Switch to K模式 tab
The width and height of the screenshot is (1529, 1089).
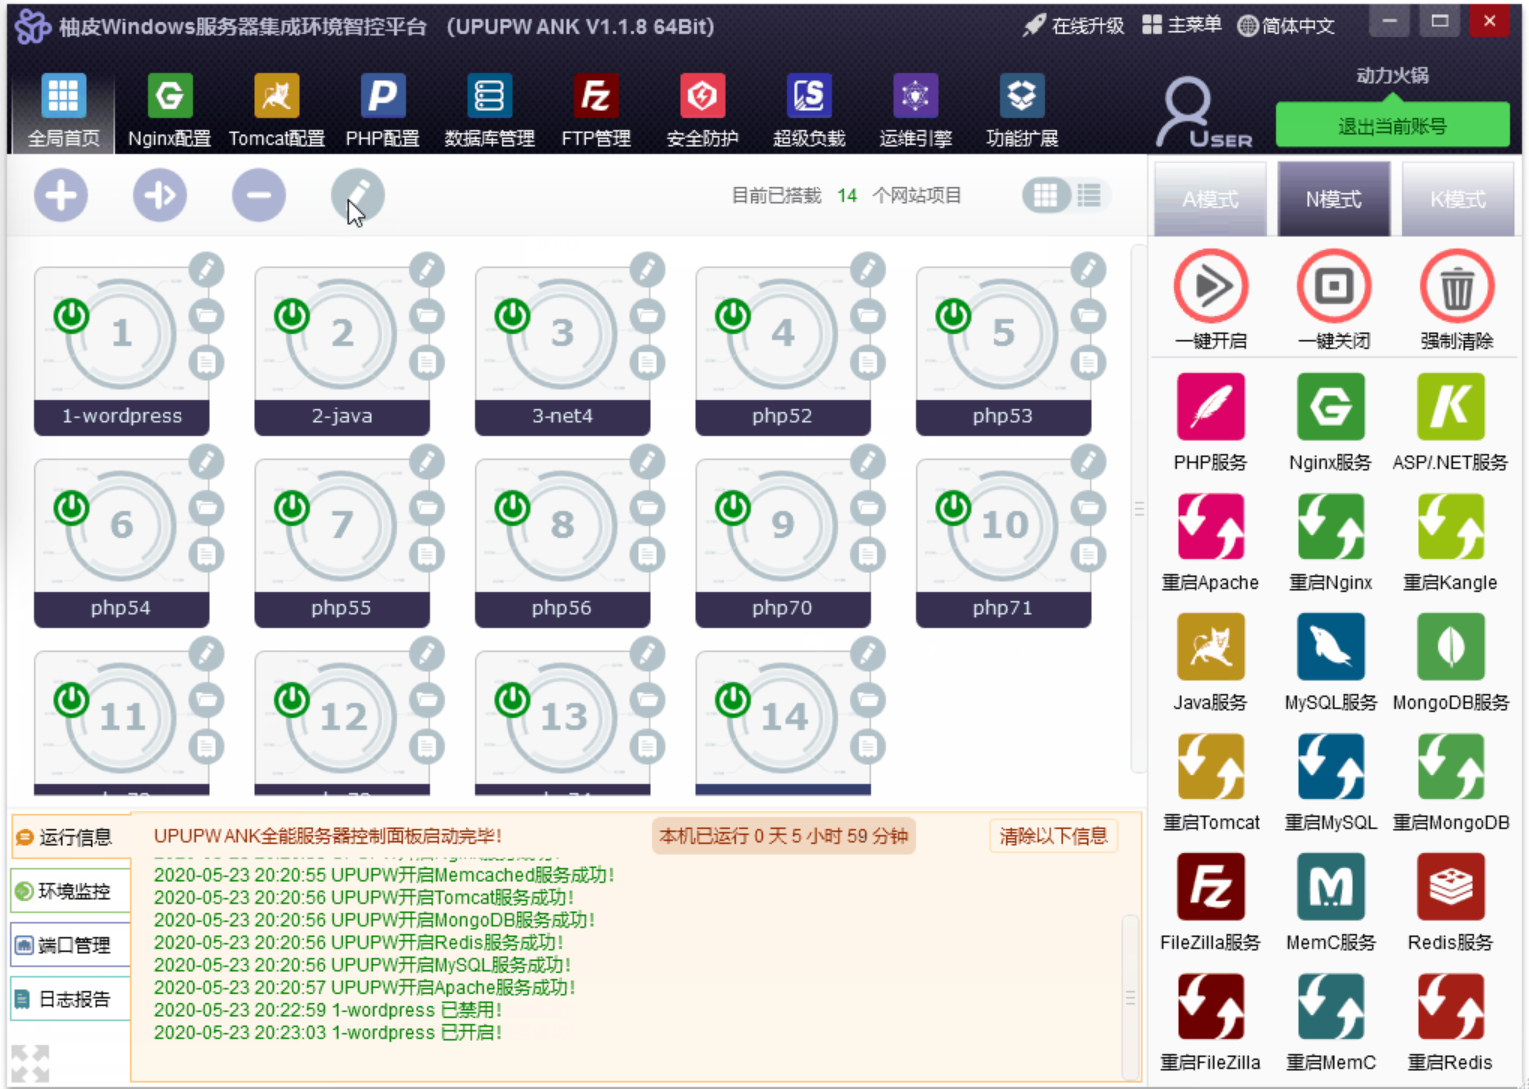1457,199
